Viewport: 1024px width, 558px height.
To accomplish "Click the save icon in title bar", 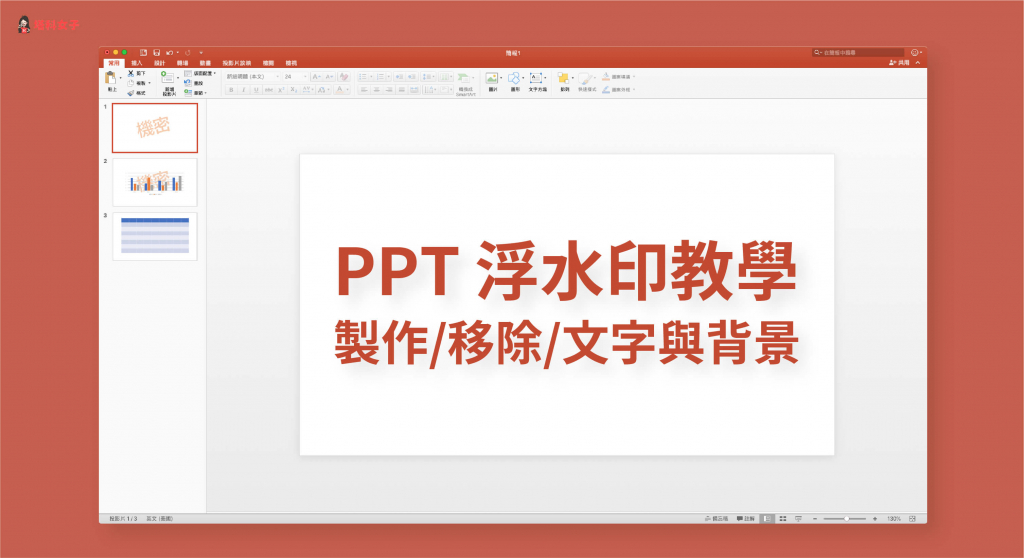I will pyautogui.click(x=157, y=52).
